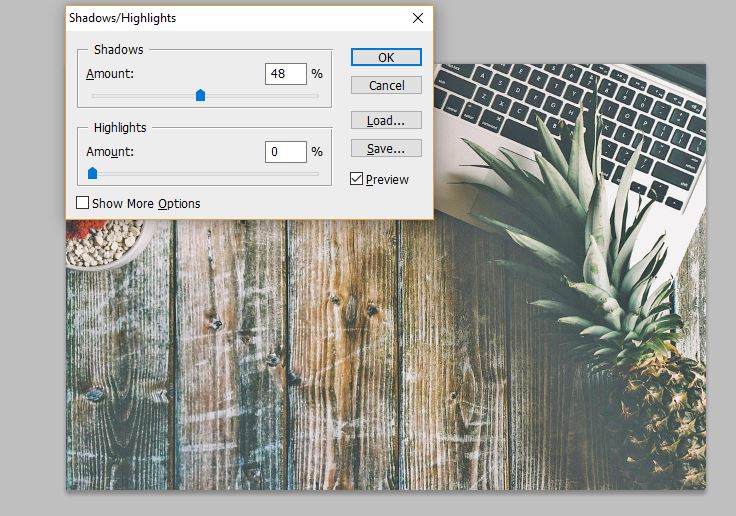Click the Amount label under Highlights
736x516 pixels.
pyautogui.click(x=110, y=152)
